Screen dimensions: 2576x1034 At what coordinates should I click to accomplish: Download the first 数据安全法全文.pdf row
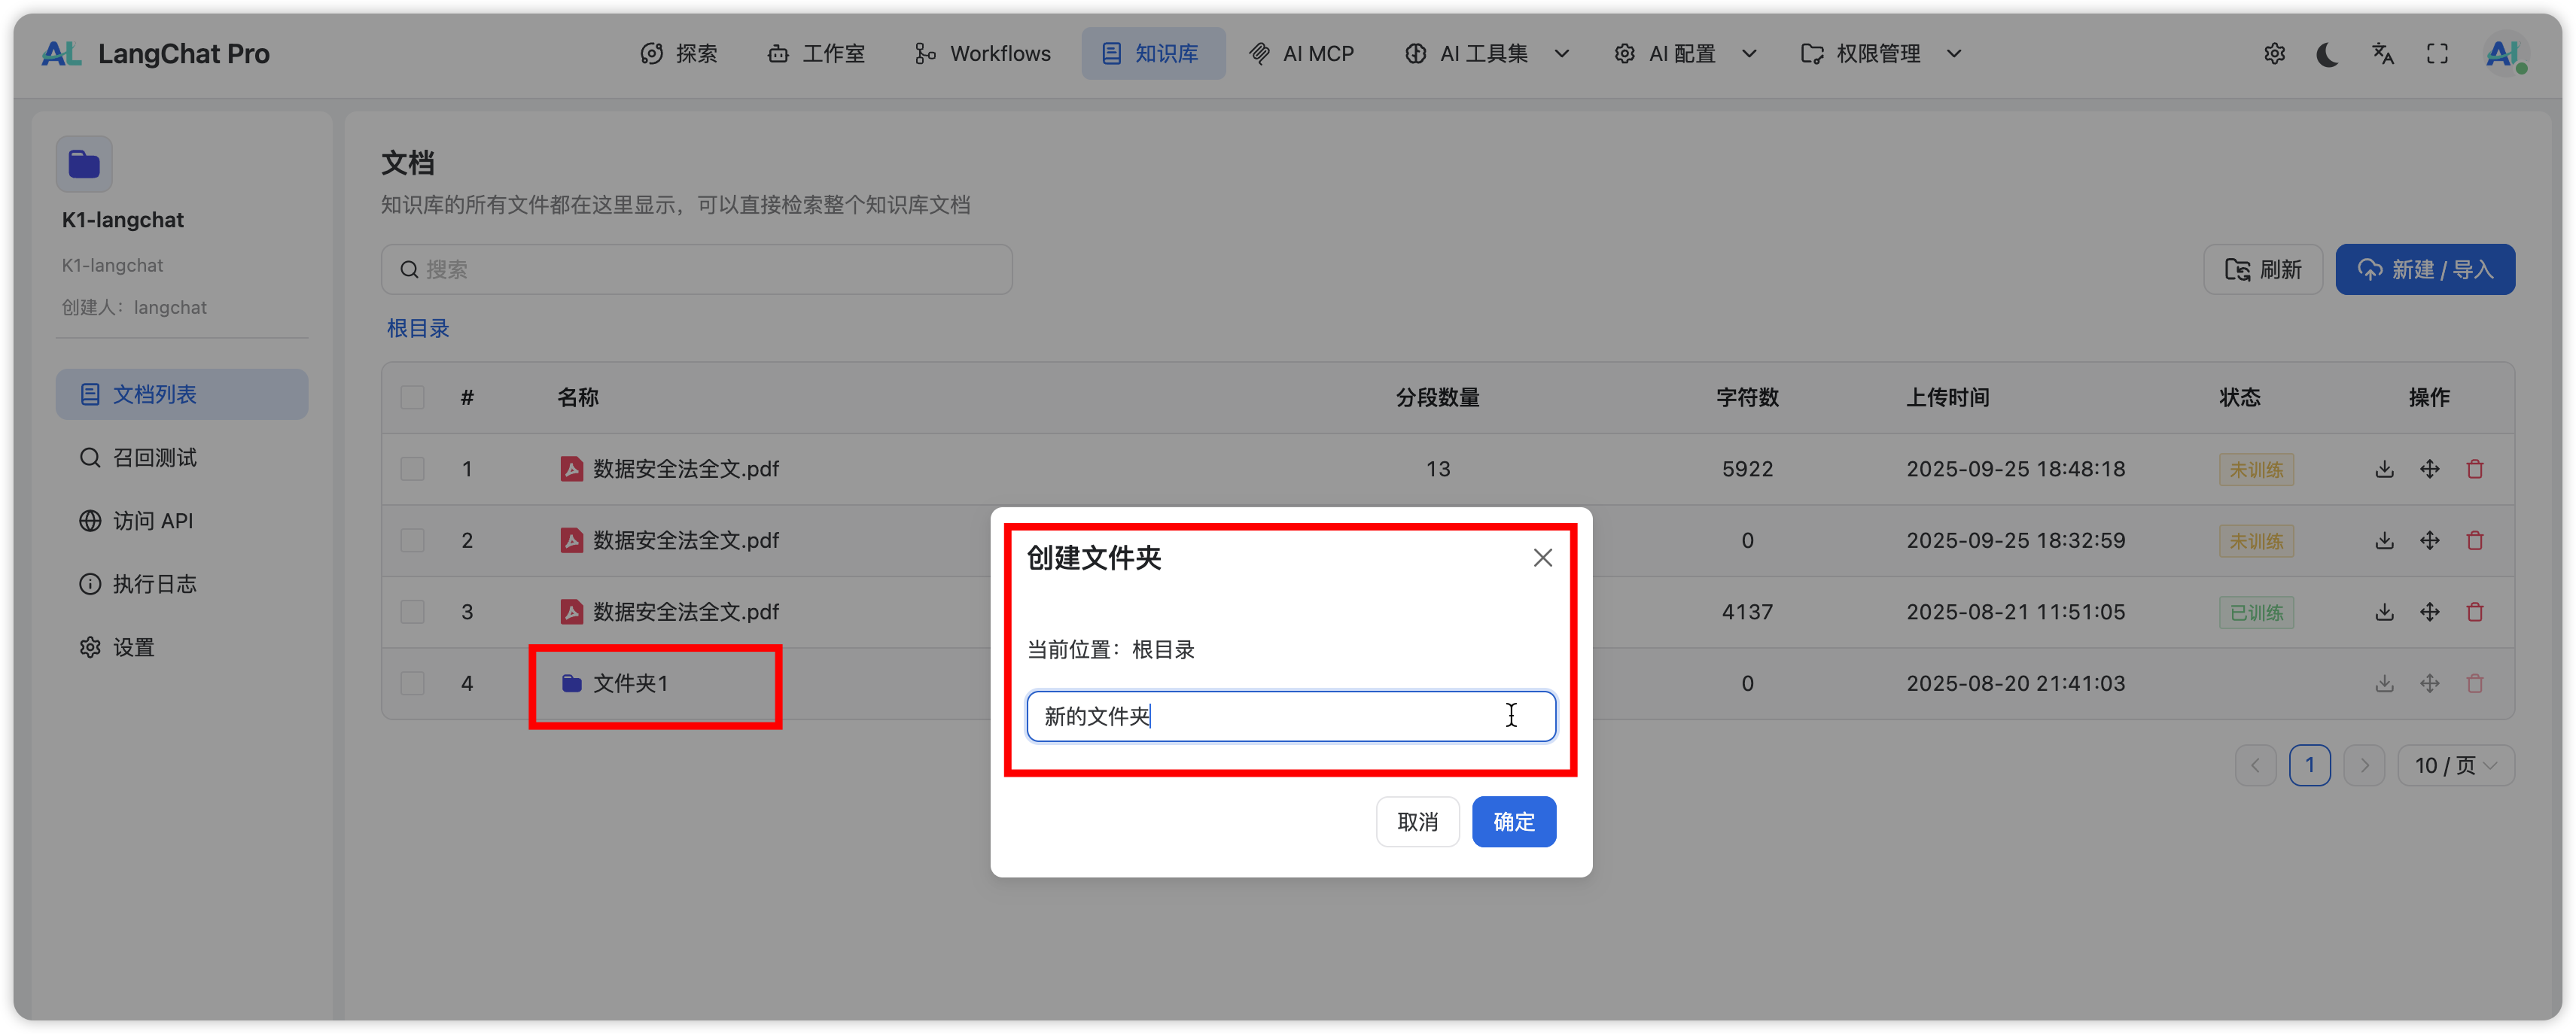click(x=2384, y=469)
